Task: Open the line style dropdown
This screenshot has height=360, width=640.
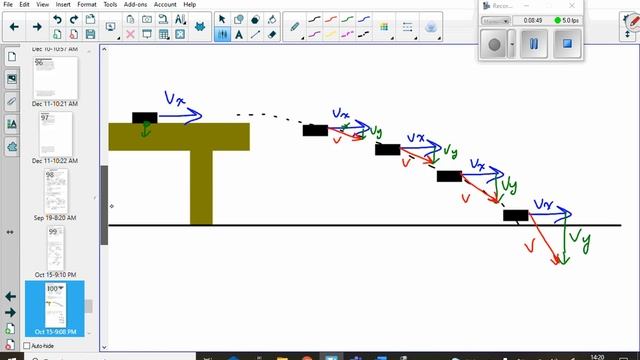Action: [407, 27]
